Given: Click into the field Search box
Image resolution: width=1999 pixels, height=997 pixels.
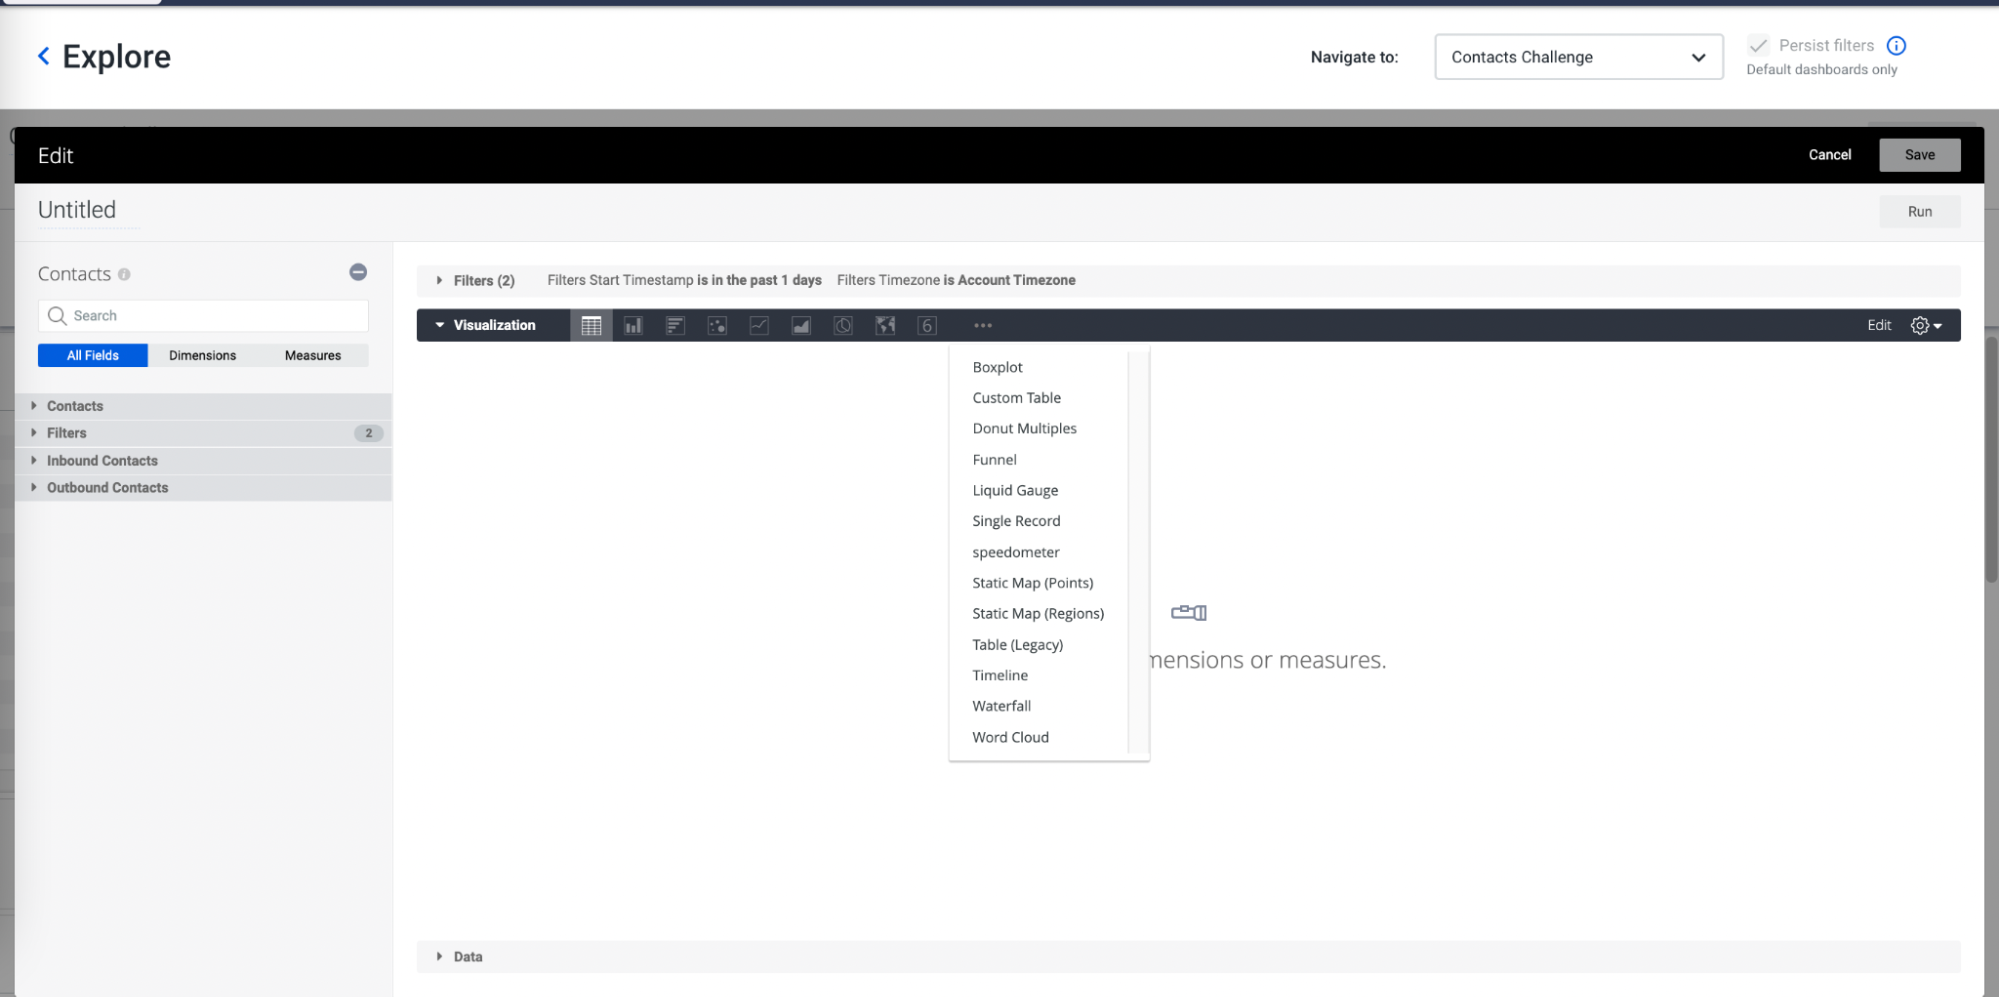Looking at the screenshot, I should click(x=203, y=315).
